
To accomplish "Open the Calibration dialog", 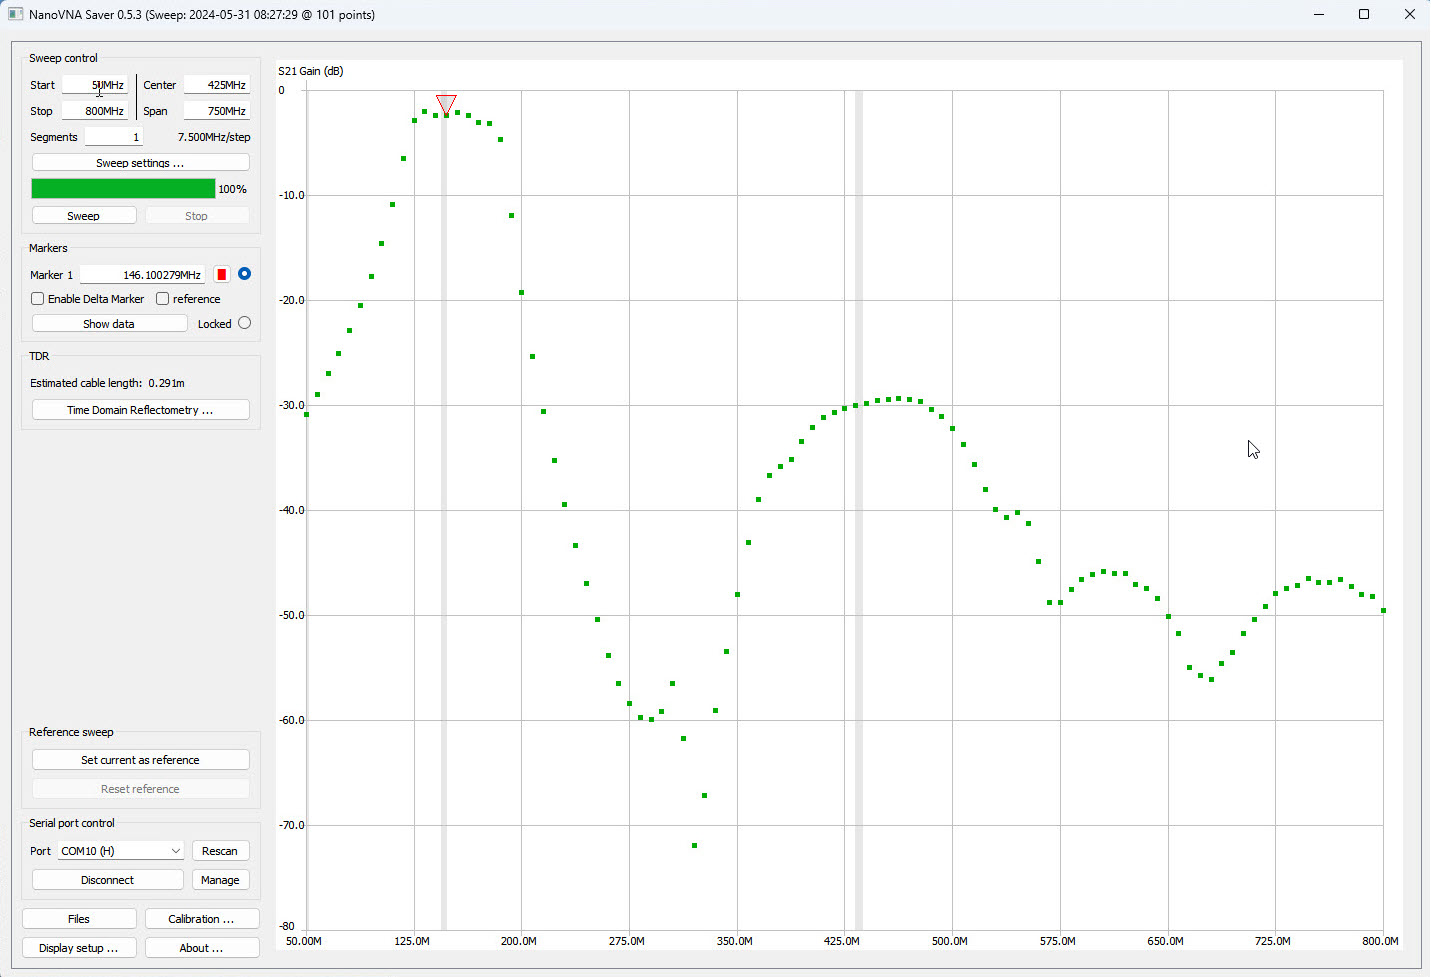I will click(202, 918).
